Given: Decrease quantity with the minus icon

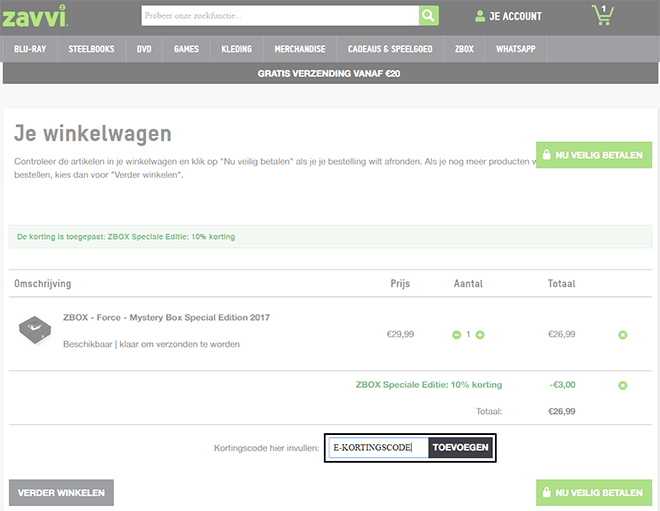Looking at the screenshot, I should (x=456, y=335).
